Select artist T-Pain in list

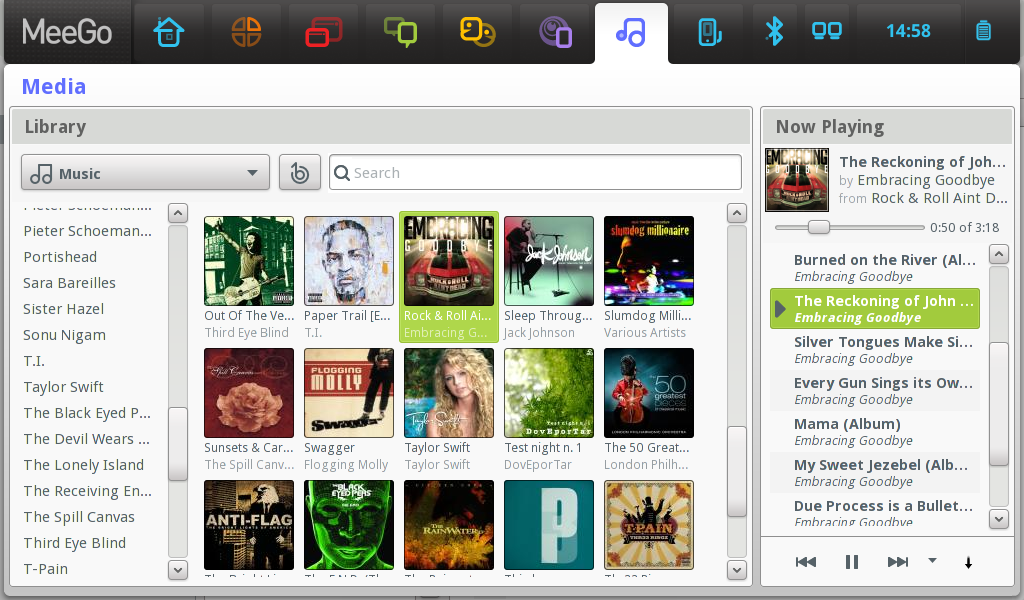[46, 569]
